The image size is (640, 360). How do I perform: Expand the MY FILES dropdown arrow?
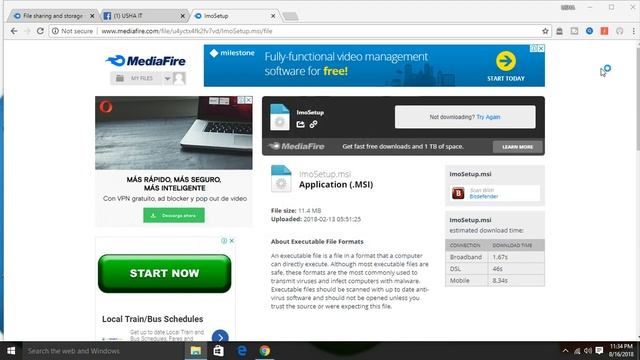click(167, 78)
